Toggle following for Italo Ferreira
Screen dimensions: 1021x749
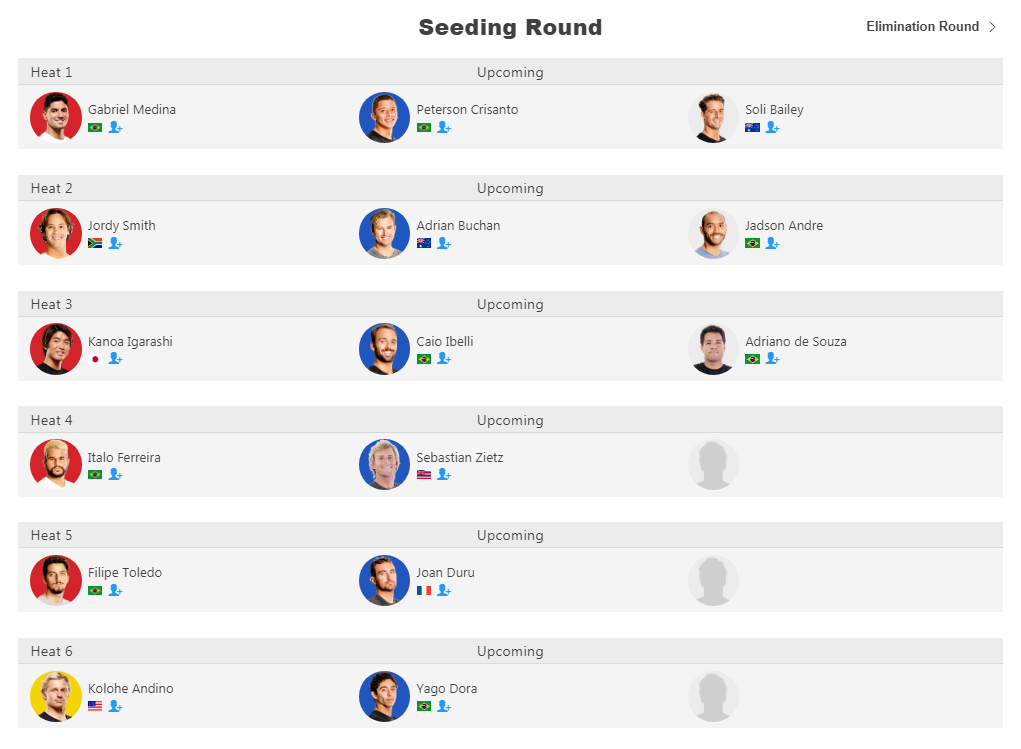pyautogui.click(x=115, y=474)
